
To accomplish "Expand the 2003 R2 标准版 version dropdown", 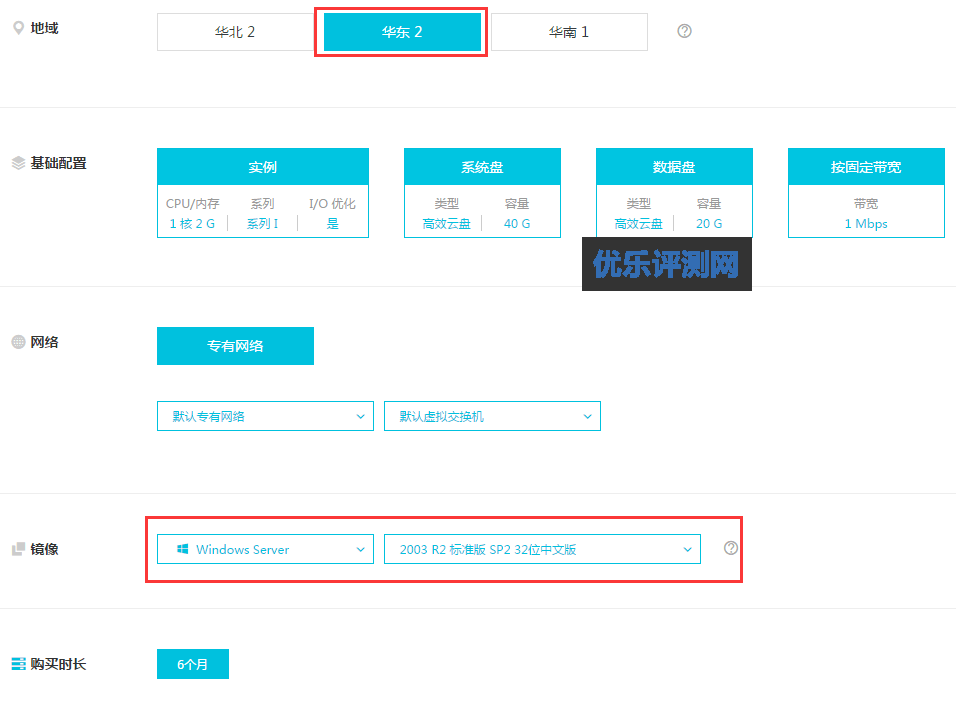I will tap(542, 549).
